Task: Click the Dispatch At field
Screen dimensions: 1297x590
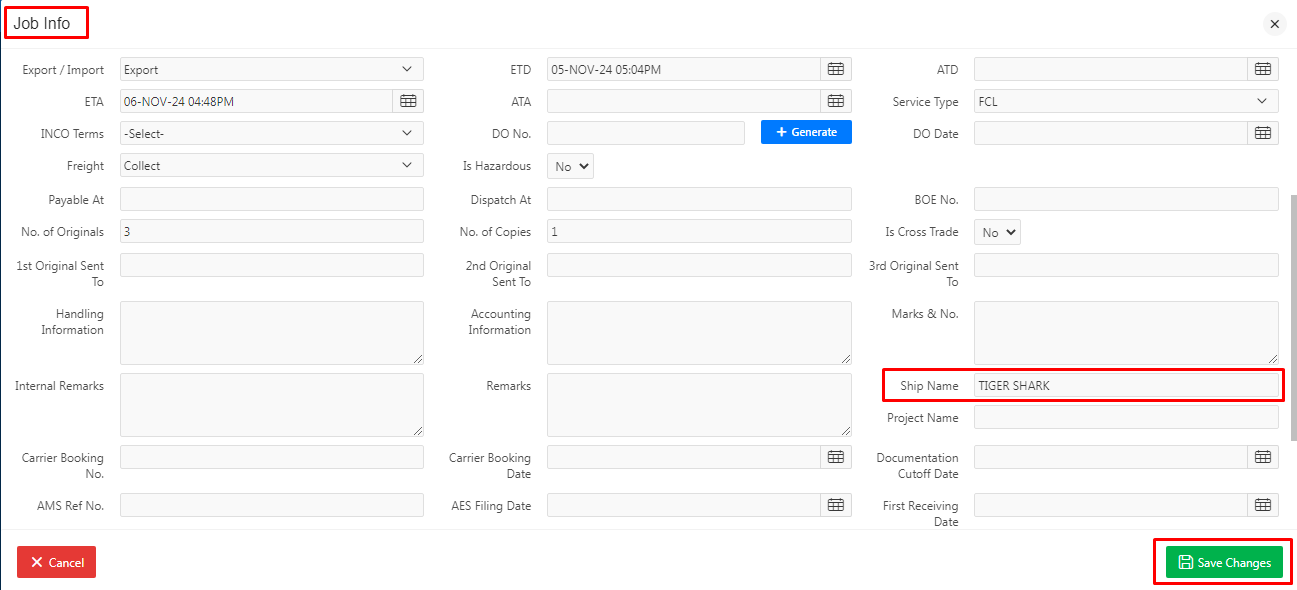Action: tap(699, 199)
